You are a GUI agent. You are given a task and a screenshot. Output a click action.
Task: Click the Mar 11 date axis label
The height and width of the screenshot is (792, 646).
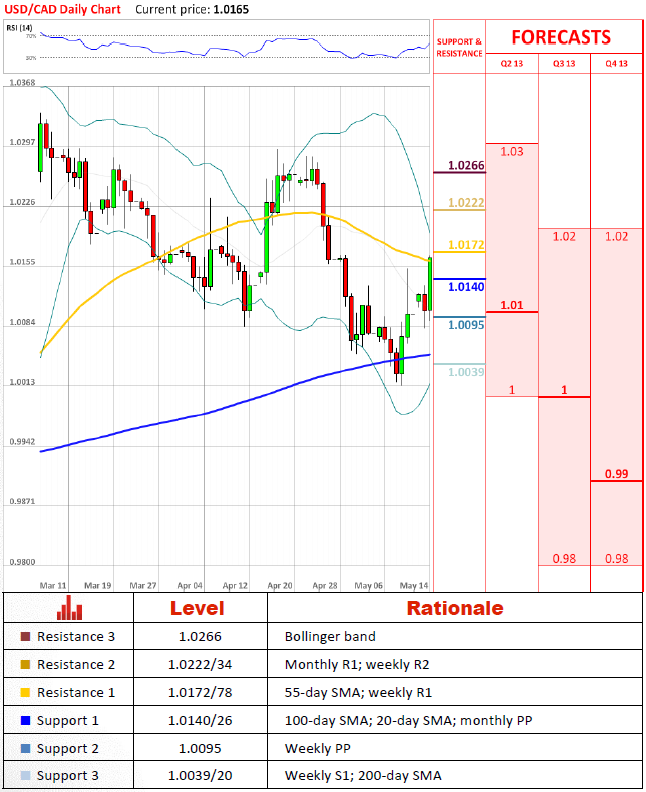coord(53,585)
